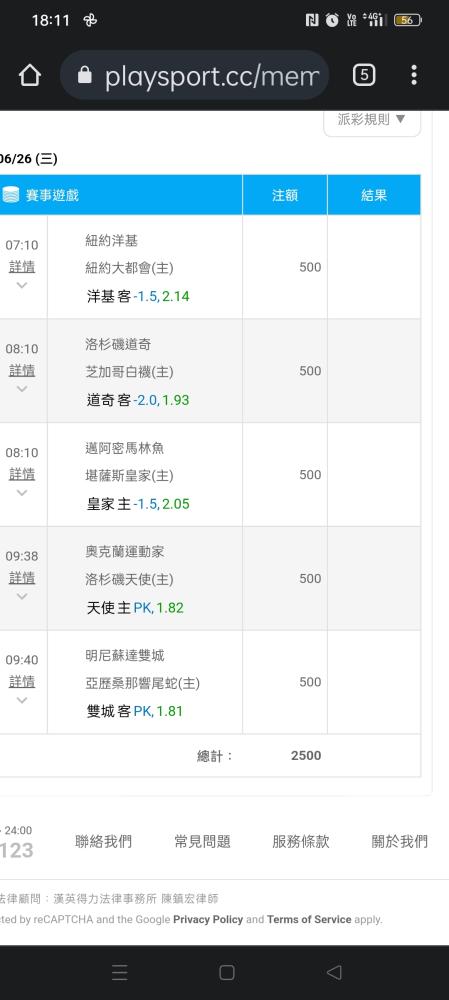The image size is (449, 1000).
Task: Tap the Android square home button
Action: pos(226,972)
